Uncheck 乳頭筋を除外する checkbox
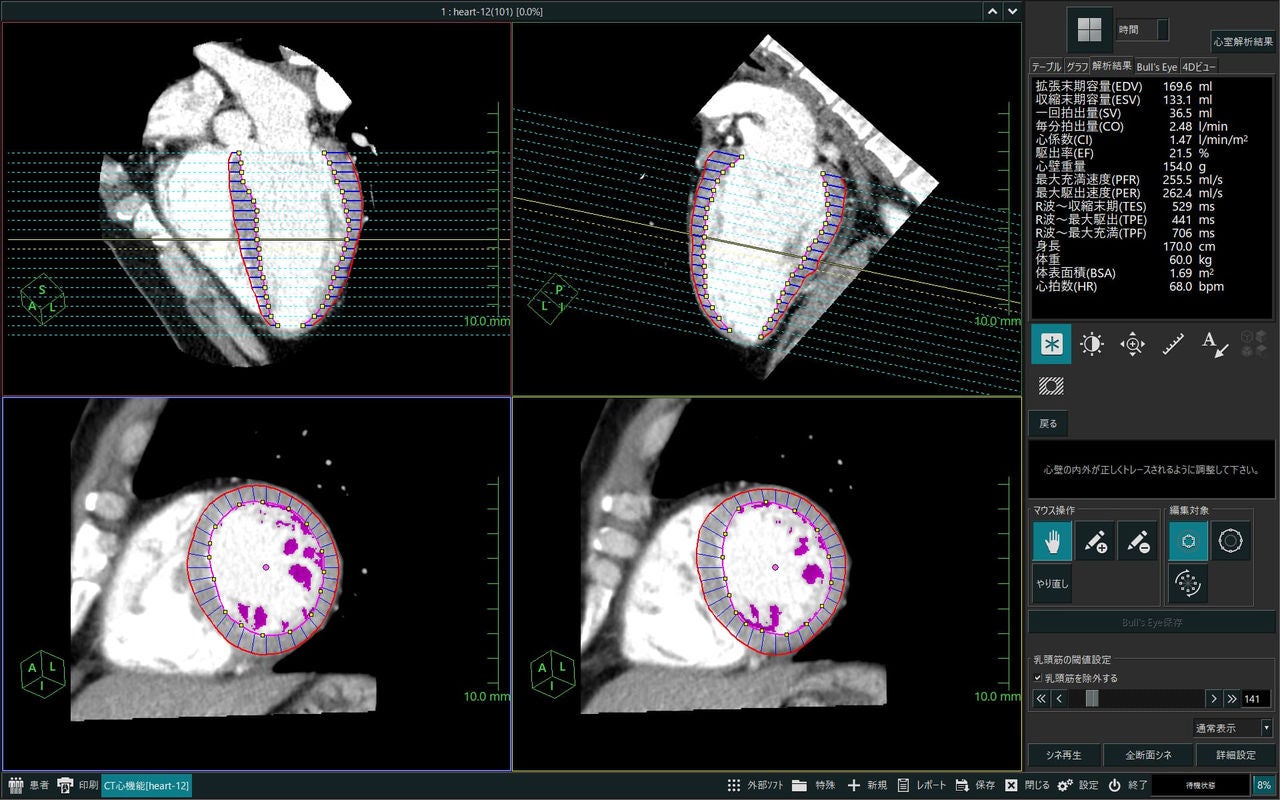The width and height of the screenshot is (1280, 800). click(1038, 678)
